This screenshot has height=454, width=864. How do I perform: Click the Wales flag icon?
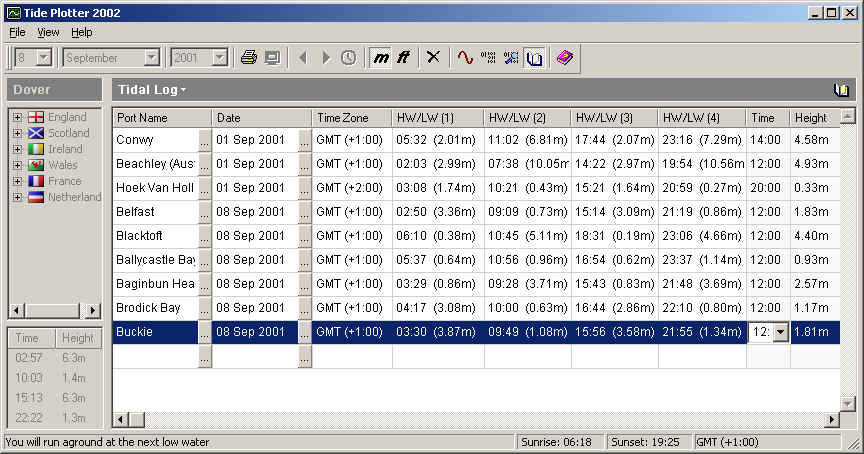[36, 165]
